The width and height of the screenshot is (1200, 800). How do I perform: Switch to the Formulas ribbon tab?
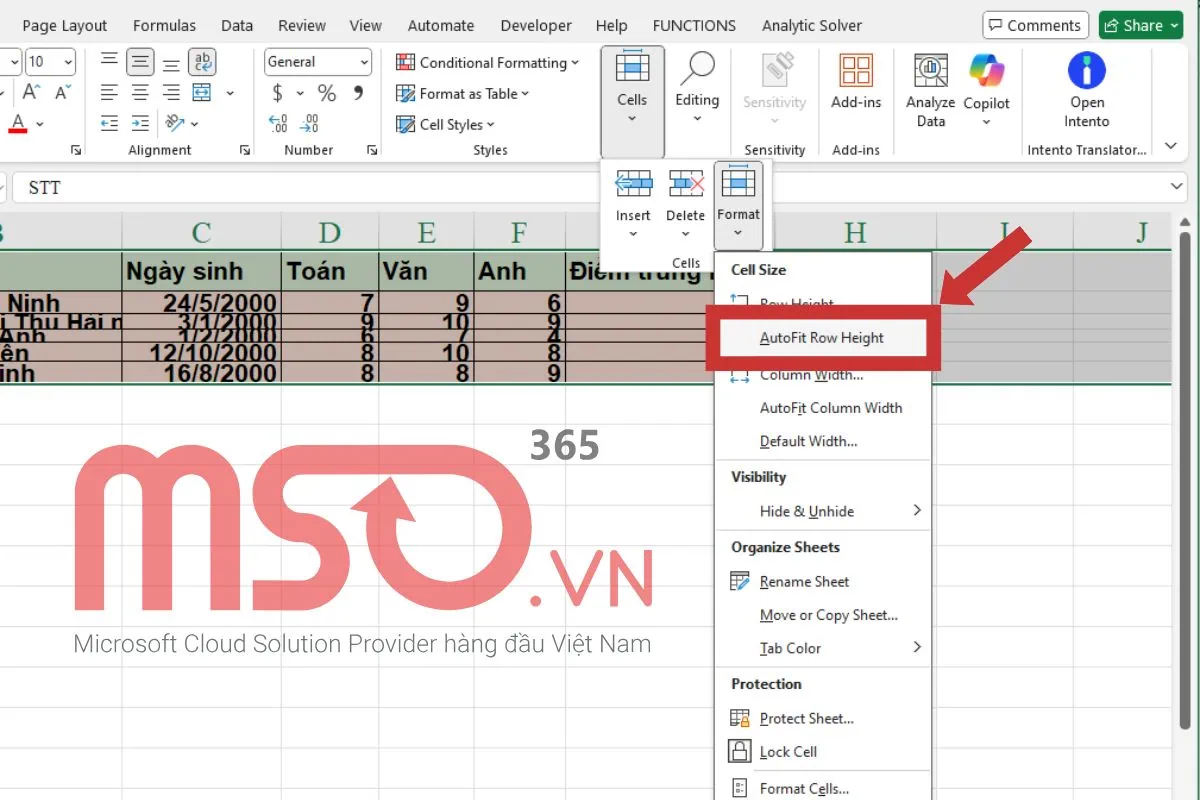[164, 26]
